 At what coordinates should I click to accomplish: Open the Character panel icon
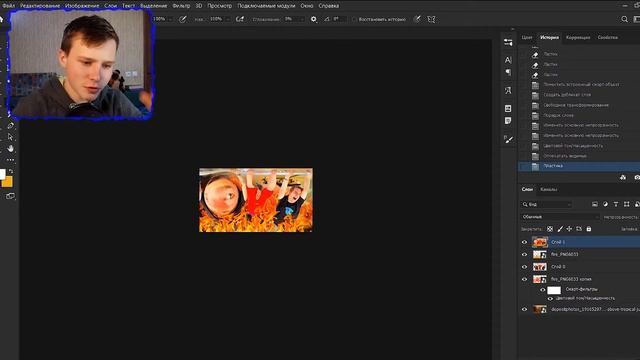coord(508,60)
